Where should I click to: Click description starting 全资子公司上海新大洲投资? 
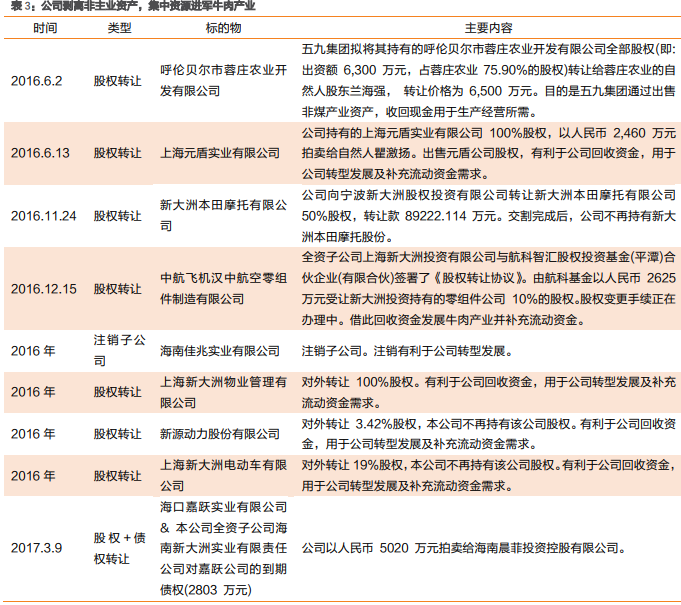pyautogui.click(x=489, y=289)
